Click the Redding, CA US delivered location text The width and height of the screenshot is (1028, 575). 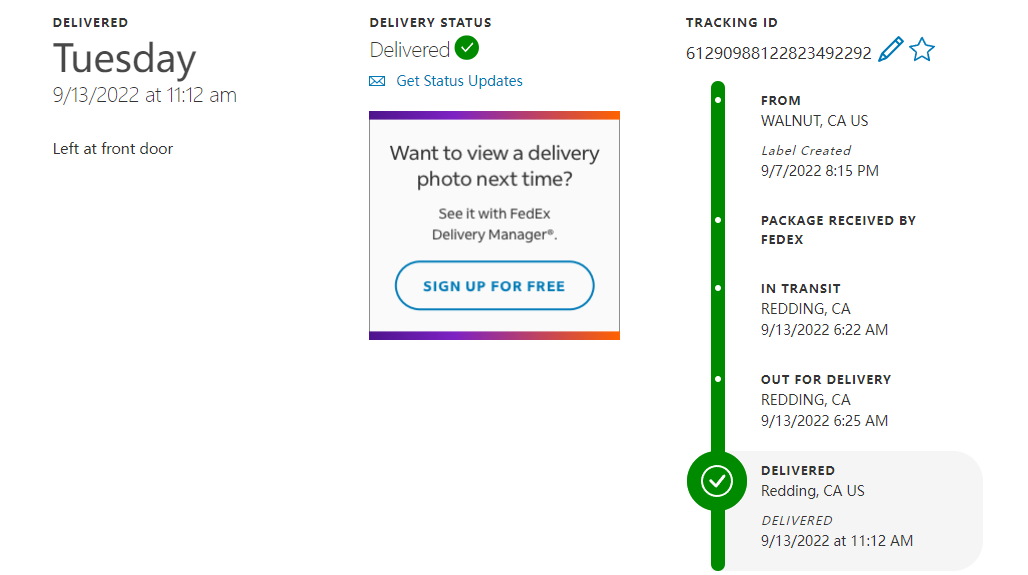click(x=812, y=491)
